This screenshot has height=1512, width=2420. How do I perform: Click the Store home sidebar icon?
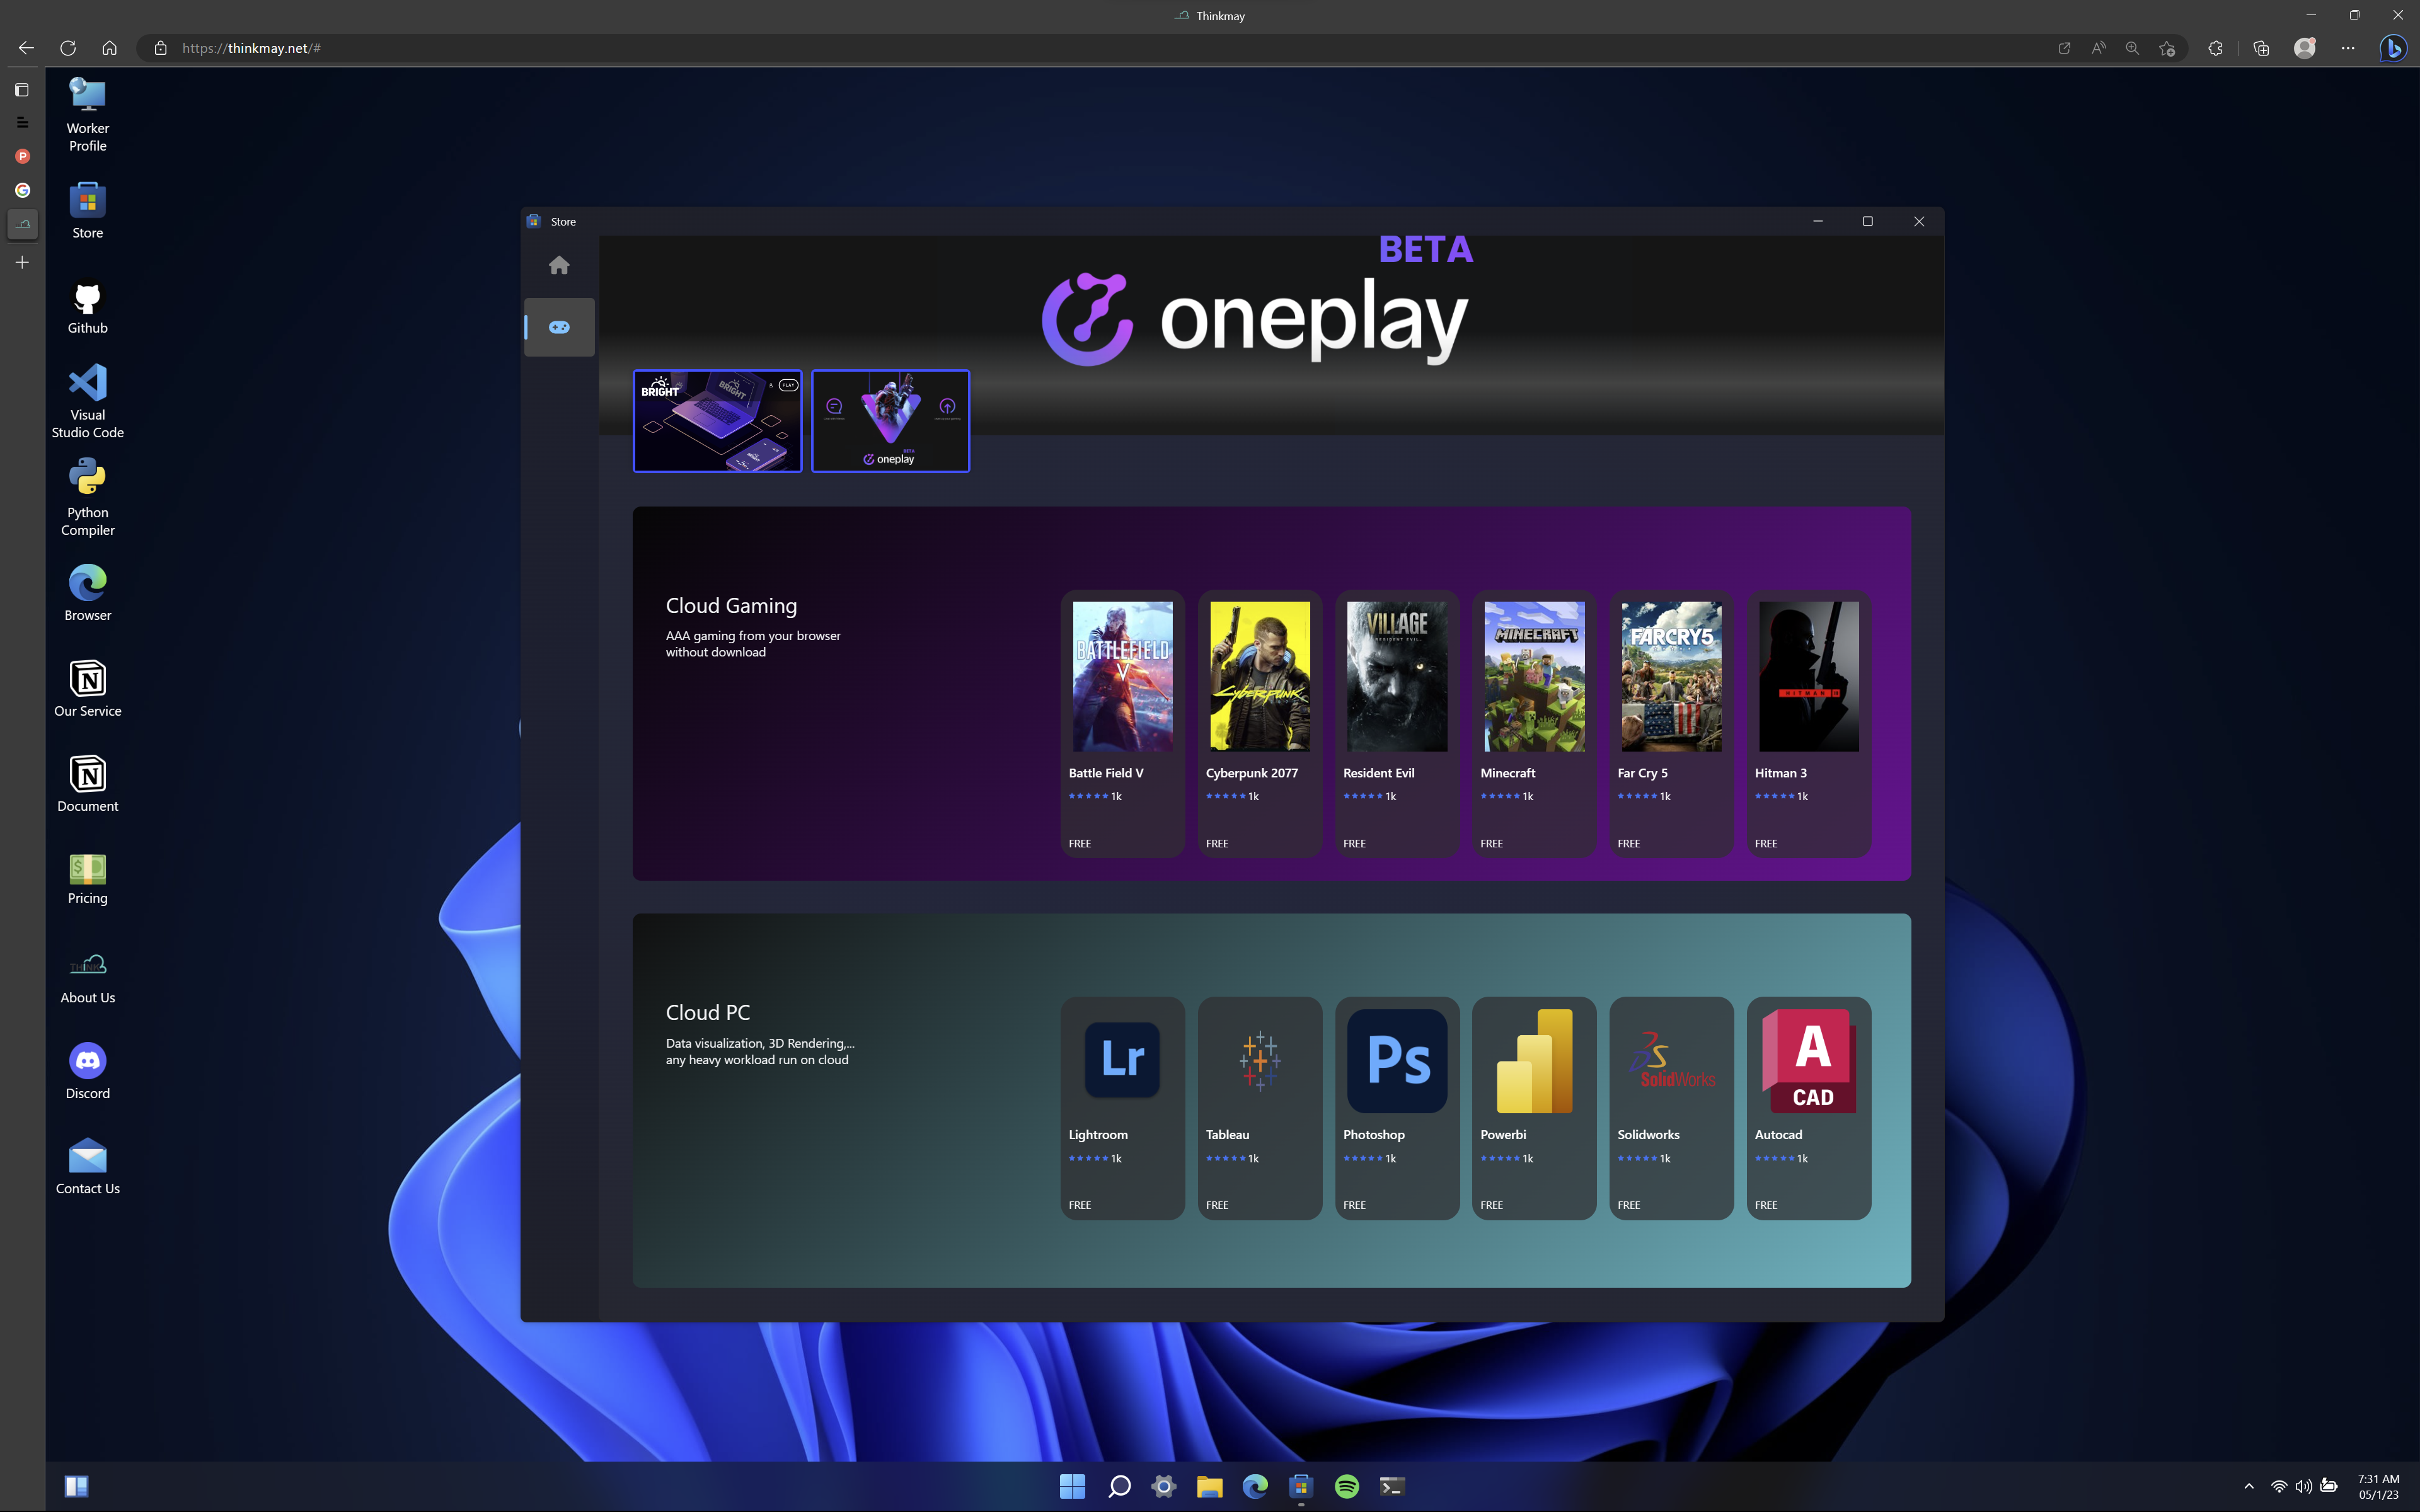click(559, 265)
